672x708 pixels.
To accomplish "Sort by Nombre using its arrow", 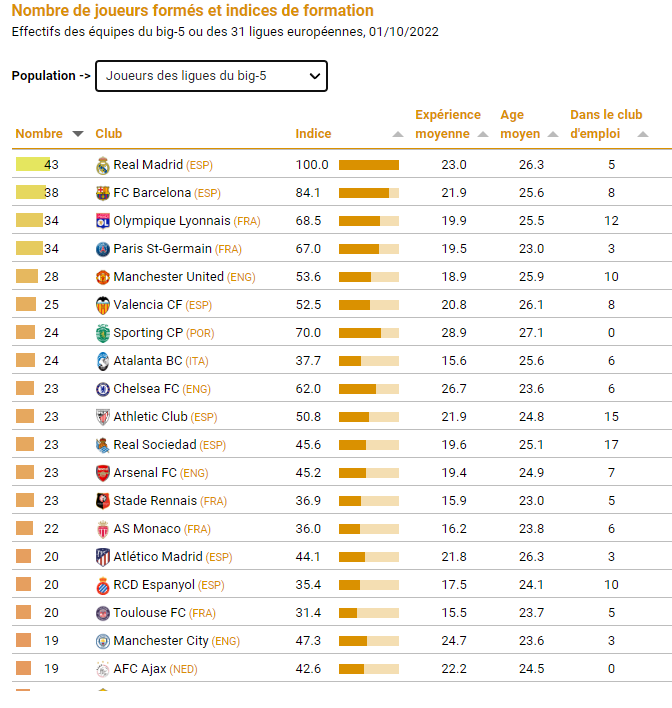I will 78,134.
